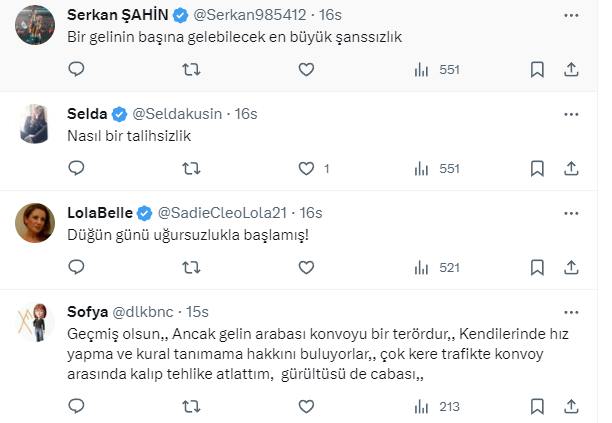This screenshot has height=423, width=612.
Task: Open more options on Sofya's tweet
Action: (570, 312)
